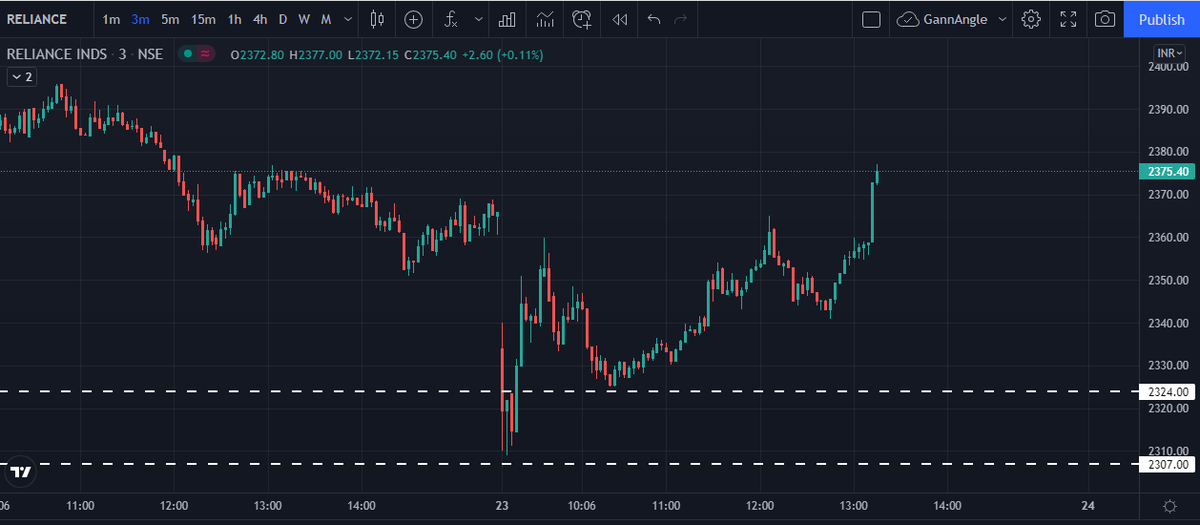Click the 2400.00 price scale label
The image size is (1200, 525).
coord(1167,67)
